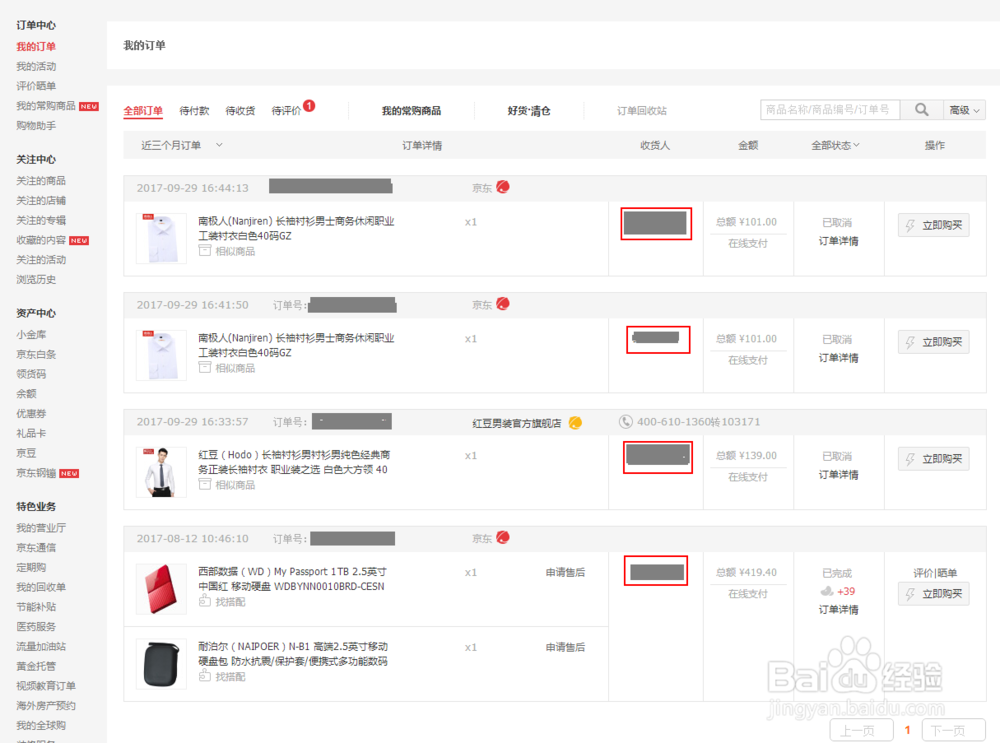Open 优惠券 in sidebar
Image resolution: width=1000 pixels, height=743 pixels.
click(31, 413)
